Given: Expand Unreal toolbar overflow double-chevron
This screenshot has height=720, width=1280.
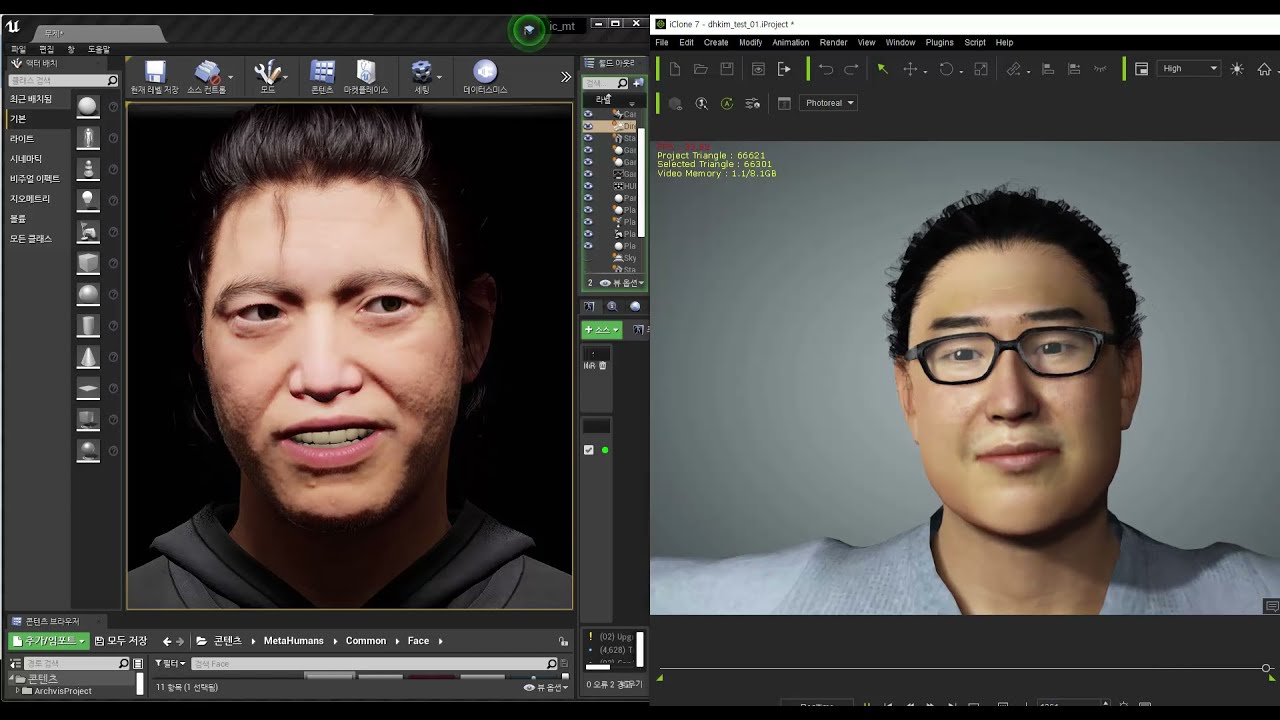Looking at the screenshot, I should tap(566, 77).
